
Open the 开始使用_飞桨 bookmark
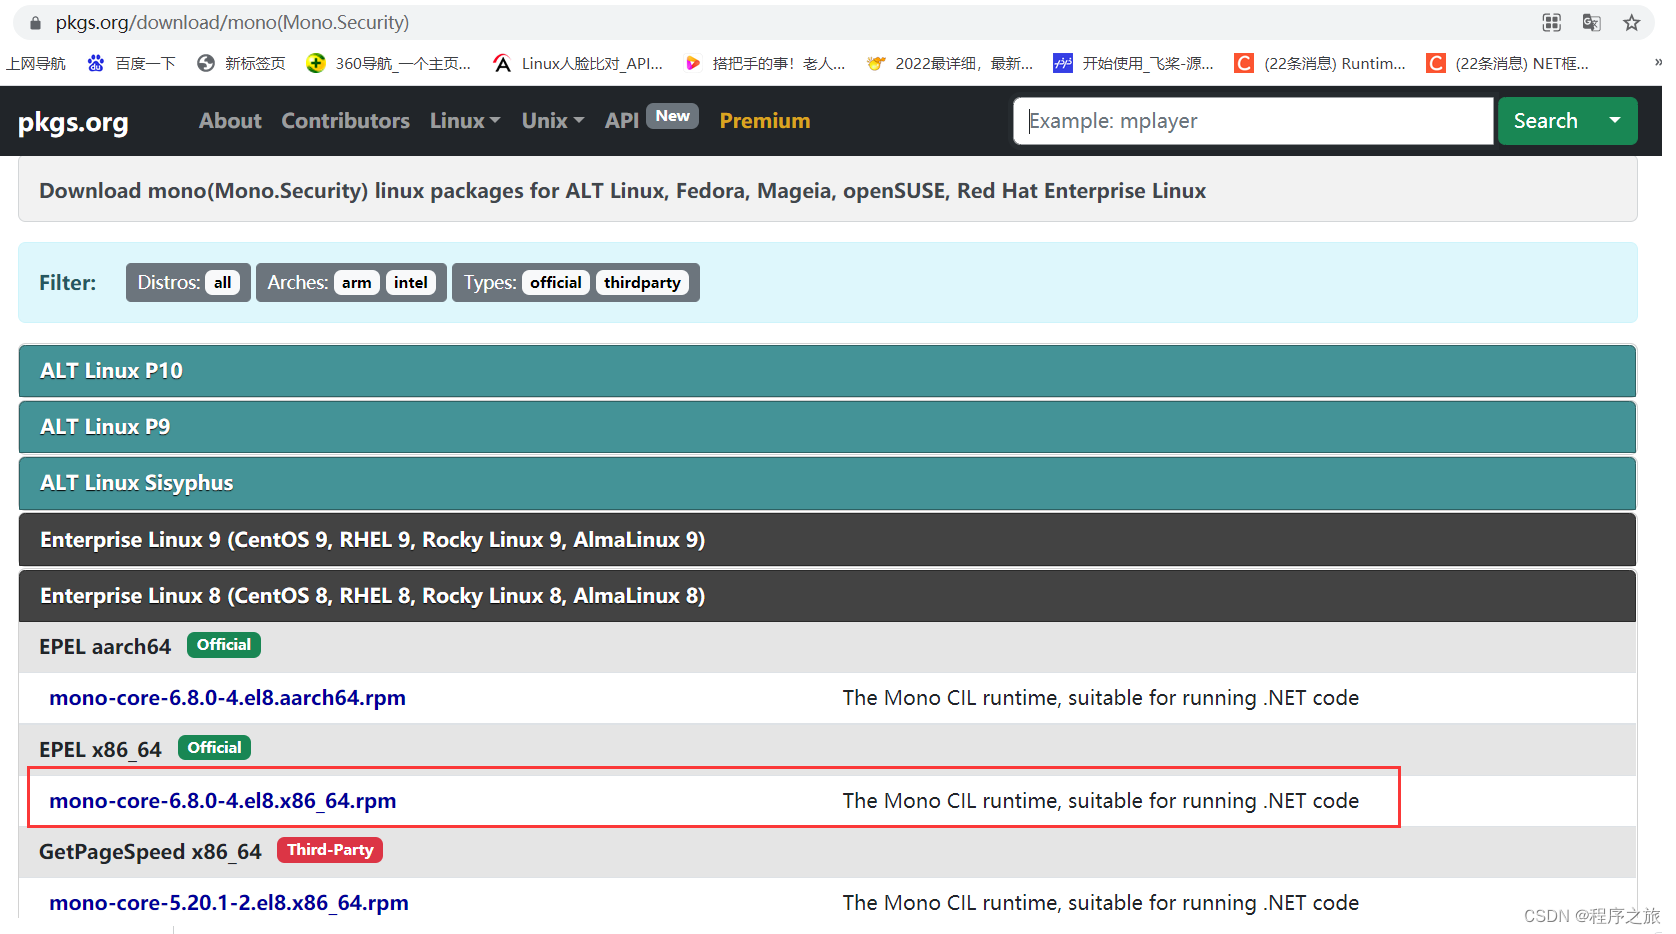pyautogui.click(x=1133, y=63)
